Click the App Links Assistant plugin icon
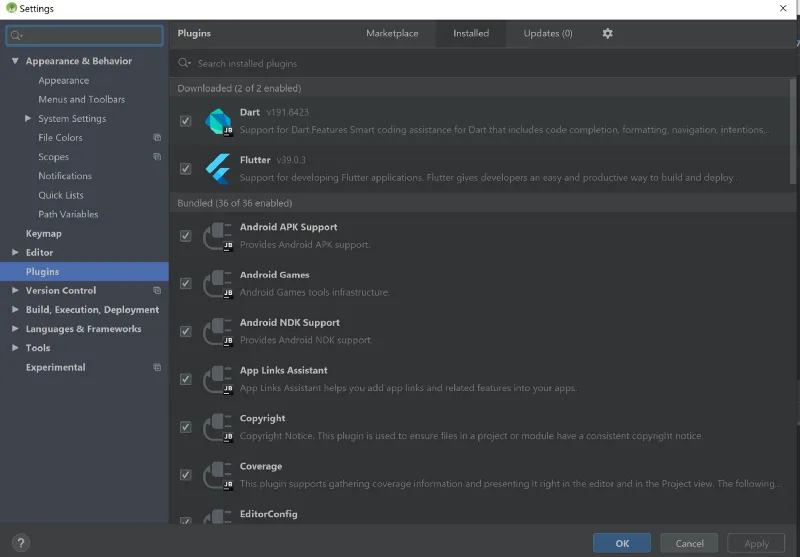800x557 pixels. pyautogui.click(x=218, y=380)
